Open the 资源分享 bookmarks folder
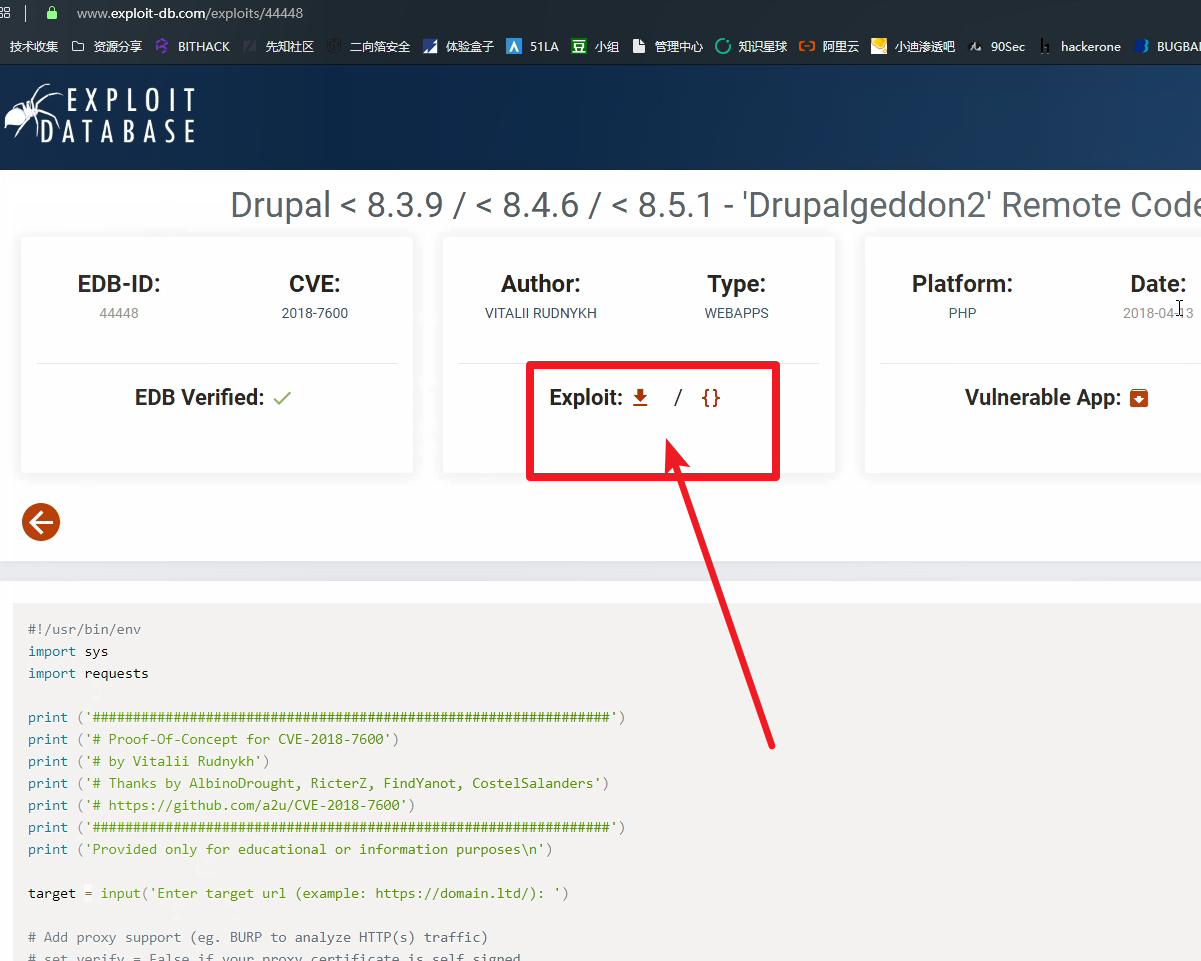 click(107, 46)
